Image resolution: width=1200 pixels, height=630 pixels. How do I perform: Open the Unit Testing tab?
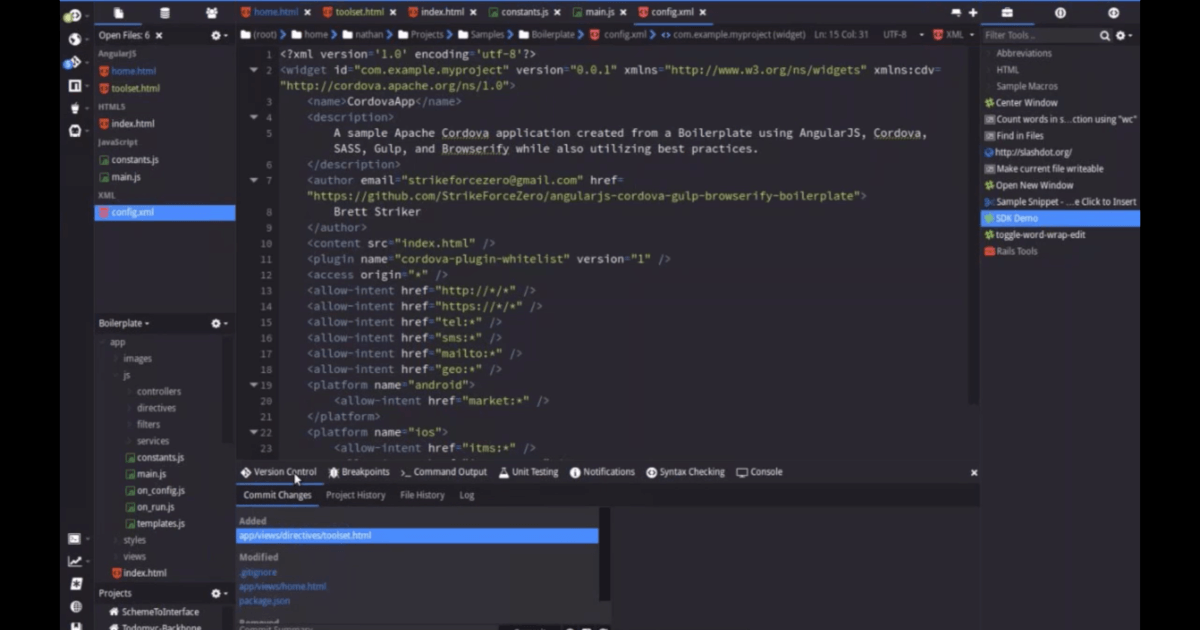tap(529, 472)
